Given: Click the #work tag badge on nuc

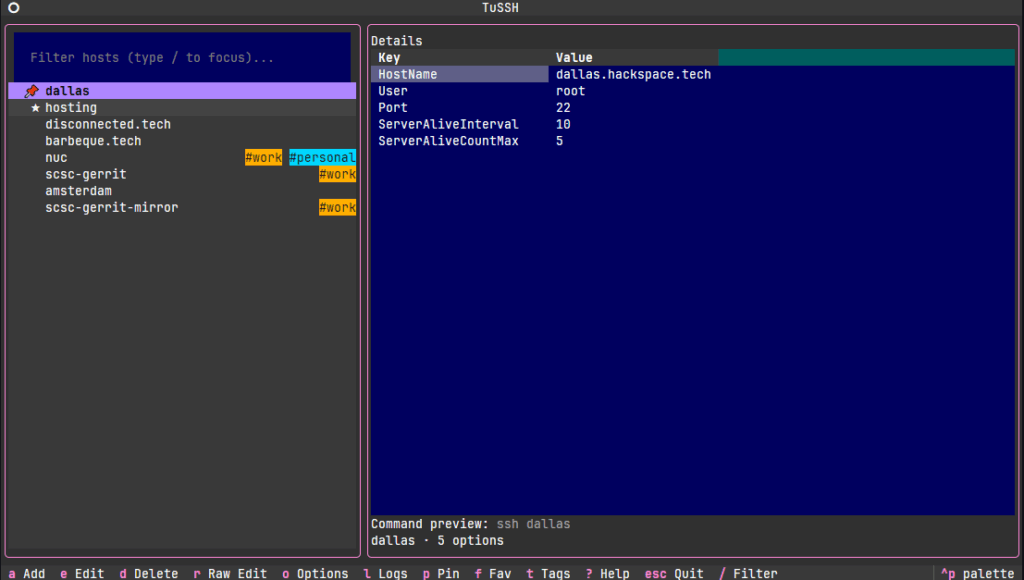Looking at the screenshot, I should coord(263,157).
